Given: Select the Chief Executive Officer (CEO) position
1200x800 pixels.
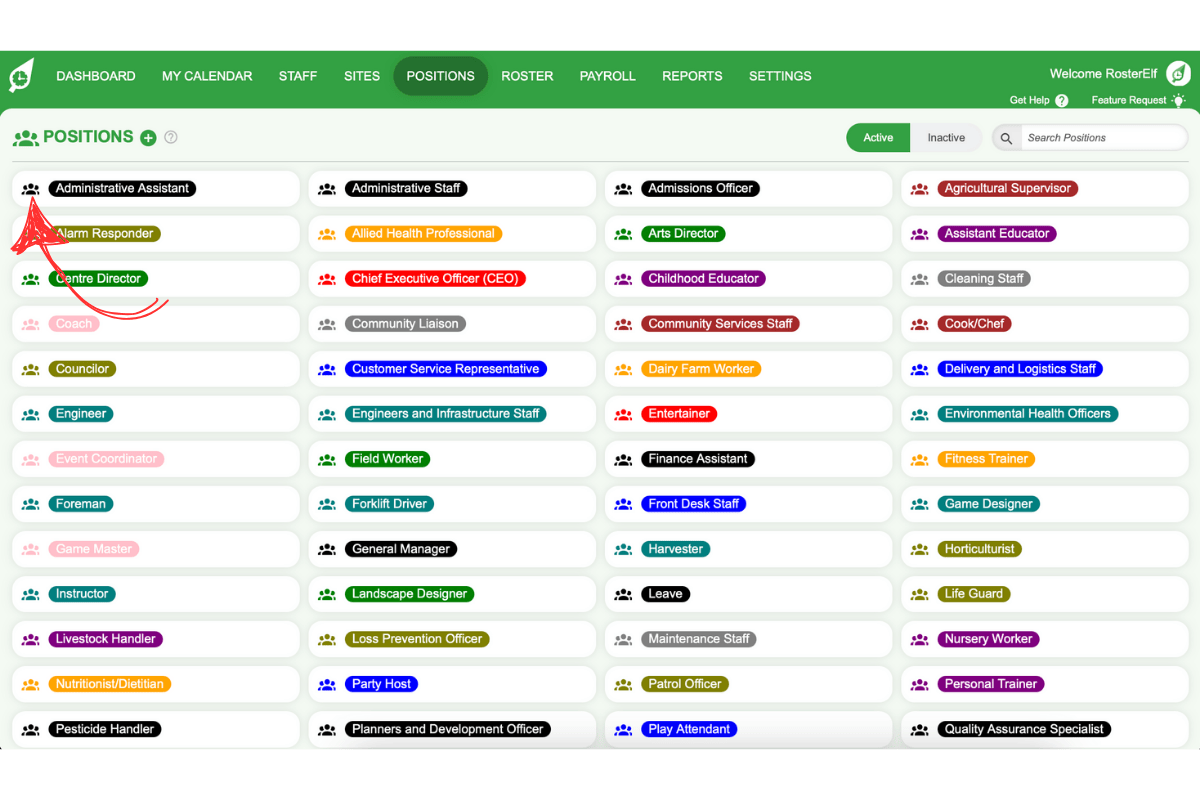Looking at the screenshot, I should [434, 278].
